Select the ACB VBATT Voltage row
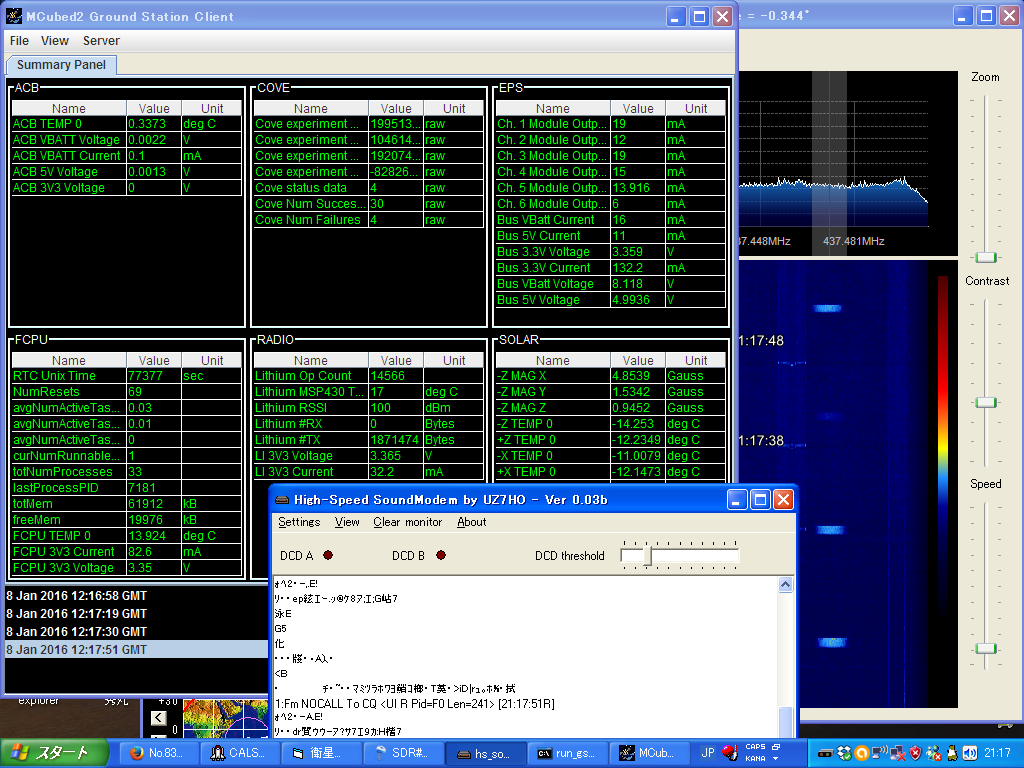 point(127,140)
